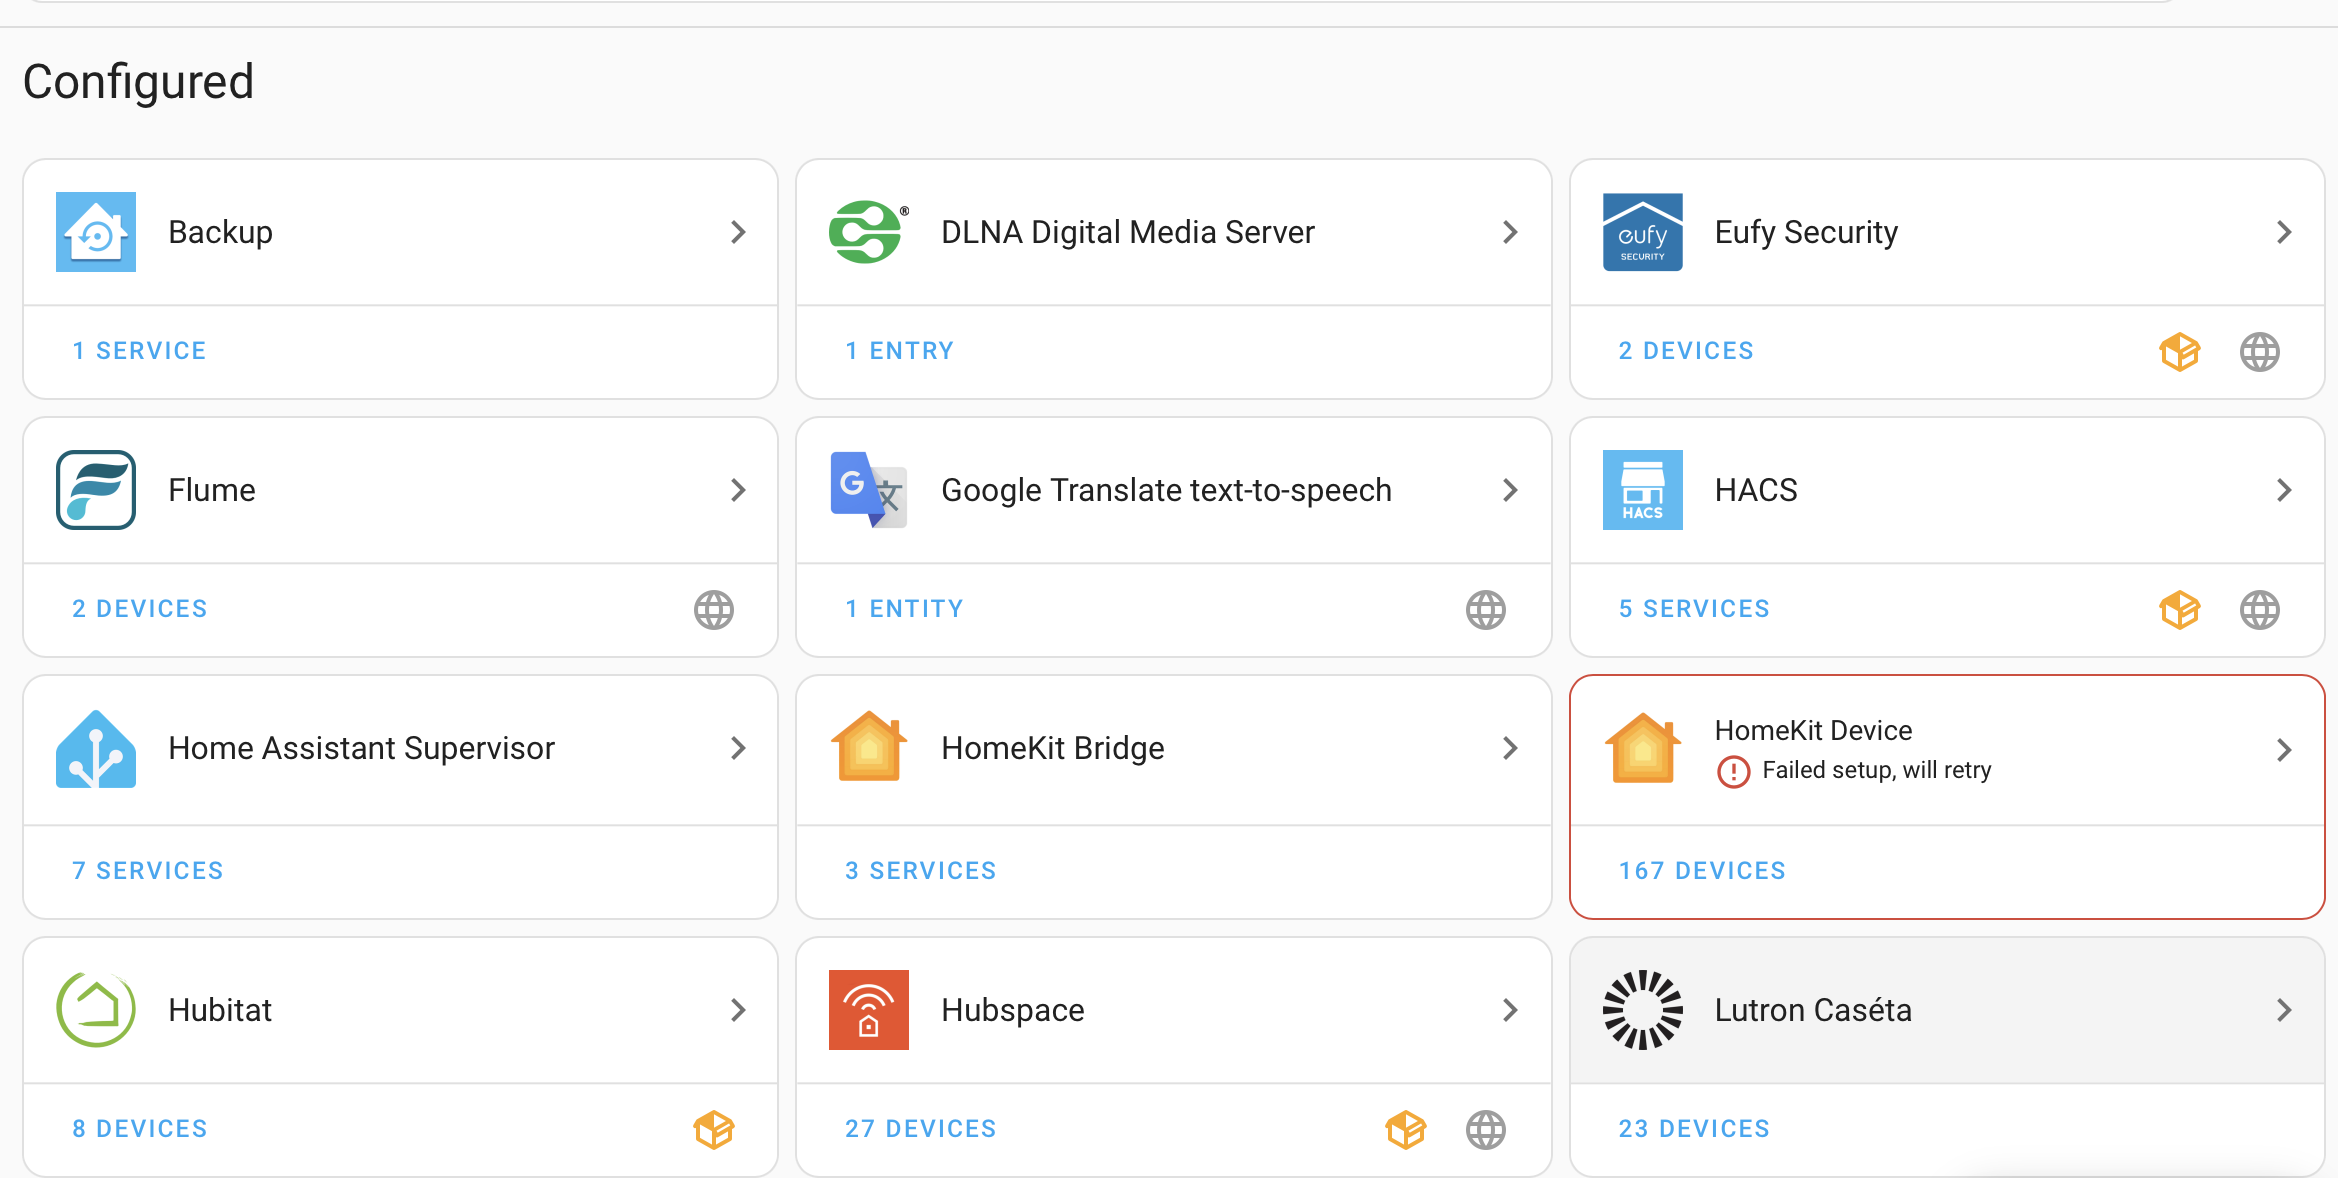Click cloud globe icon on Flume card

click(x=714, y=610)
